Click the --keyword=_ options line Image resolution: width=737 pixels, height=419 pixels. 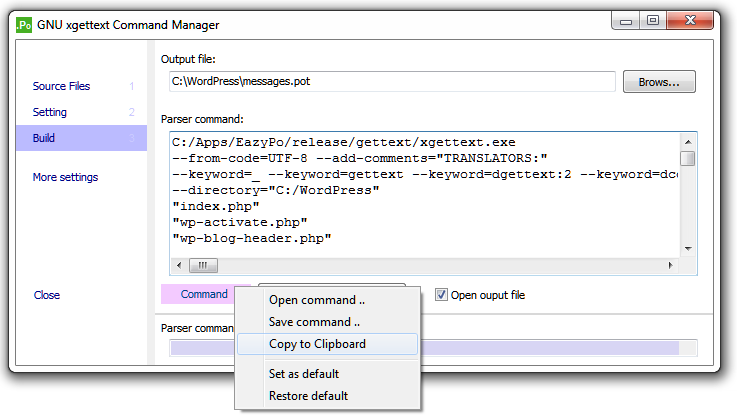(425, 174)
